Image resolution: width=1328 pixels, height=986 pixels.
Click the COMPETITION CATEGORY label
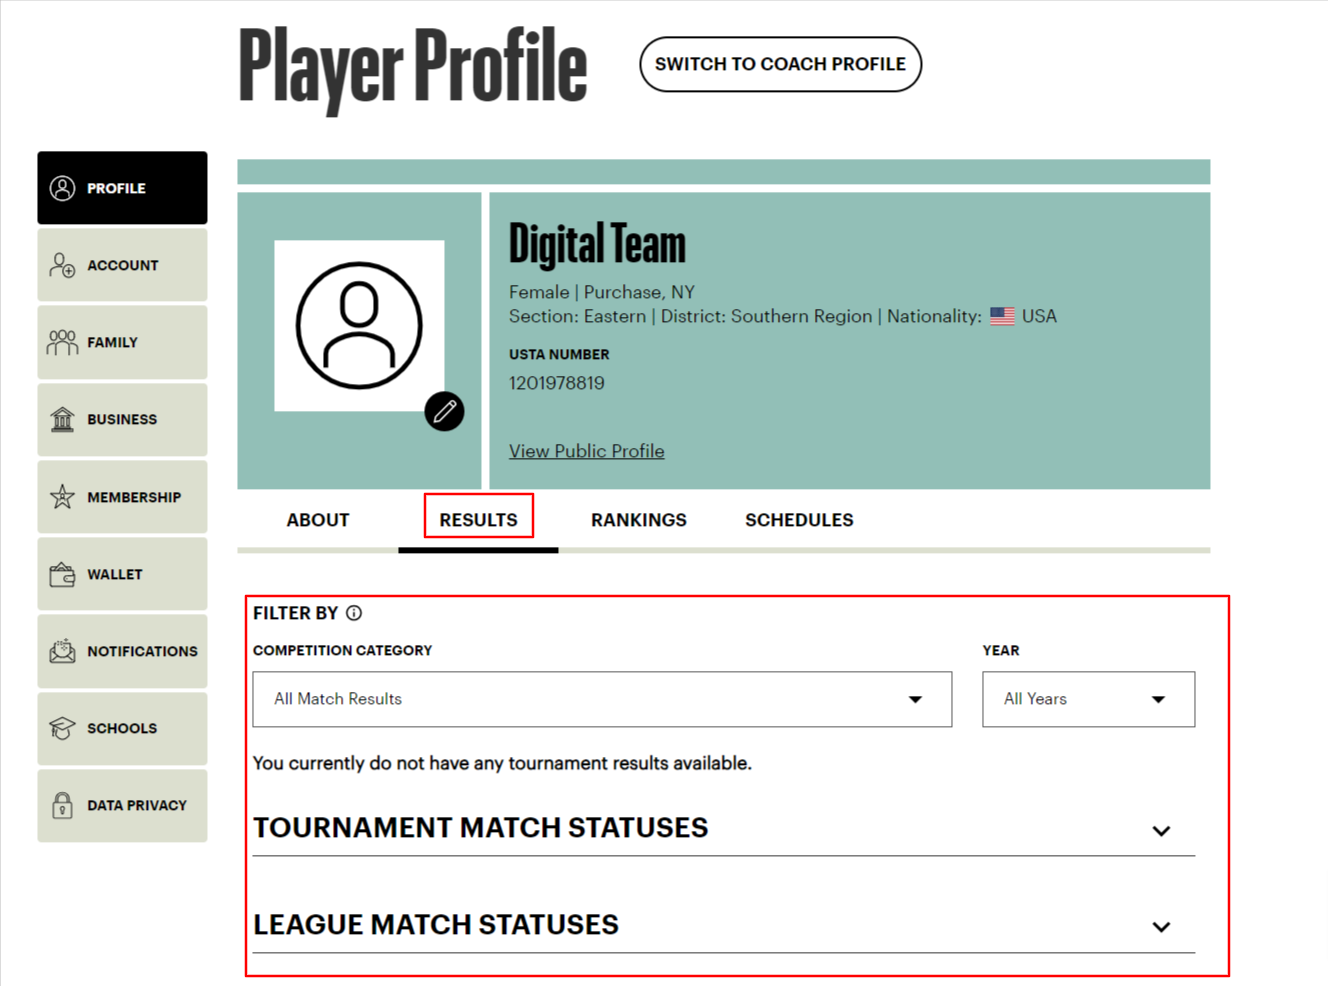(342, 650)
